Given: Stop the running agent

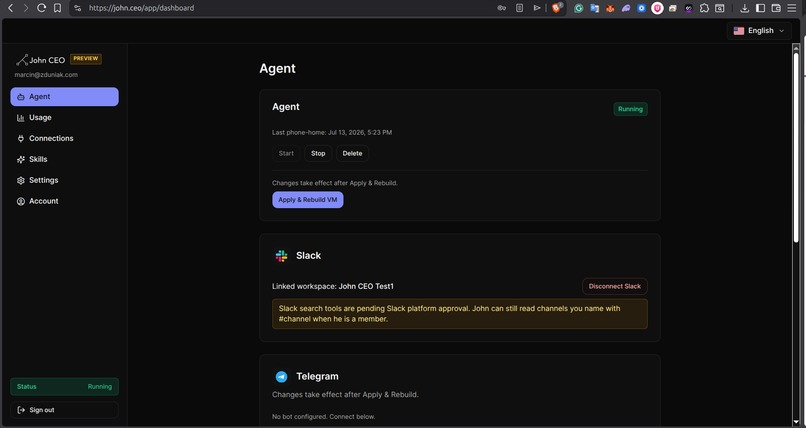Looking at the screenshot, I should coord(318,153).
